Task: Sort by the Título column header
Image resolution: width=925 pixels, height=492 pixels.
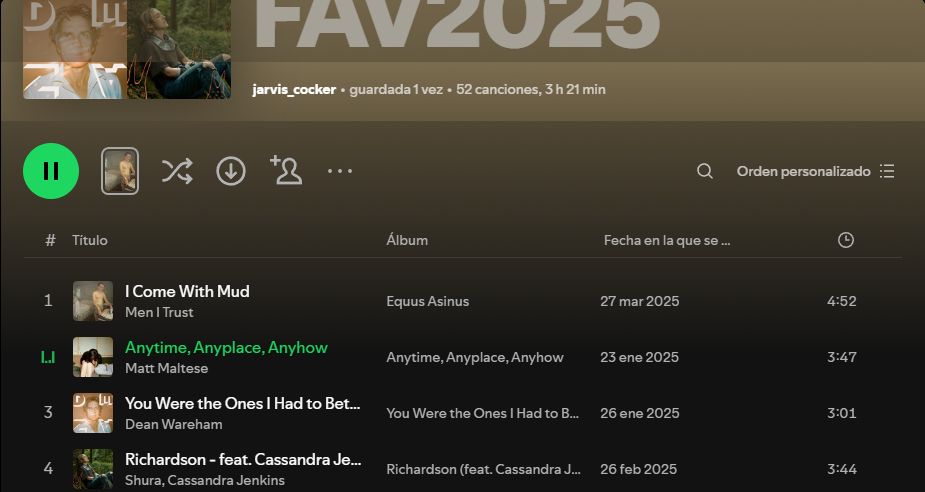Action: pos(90,240)
